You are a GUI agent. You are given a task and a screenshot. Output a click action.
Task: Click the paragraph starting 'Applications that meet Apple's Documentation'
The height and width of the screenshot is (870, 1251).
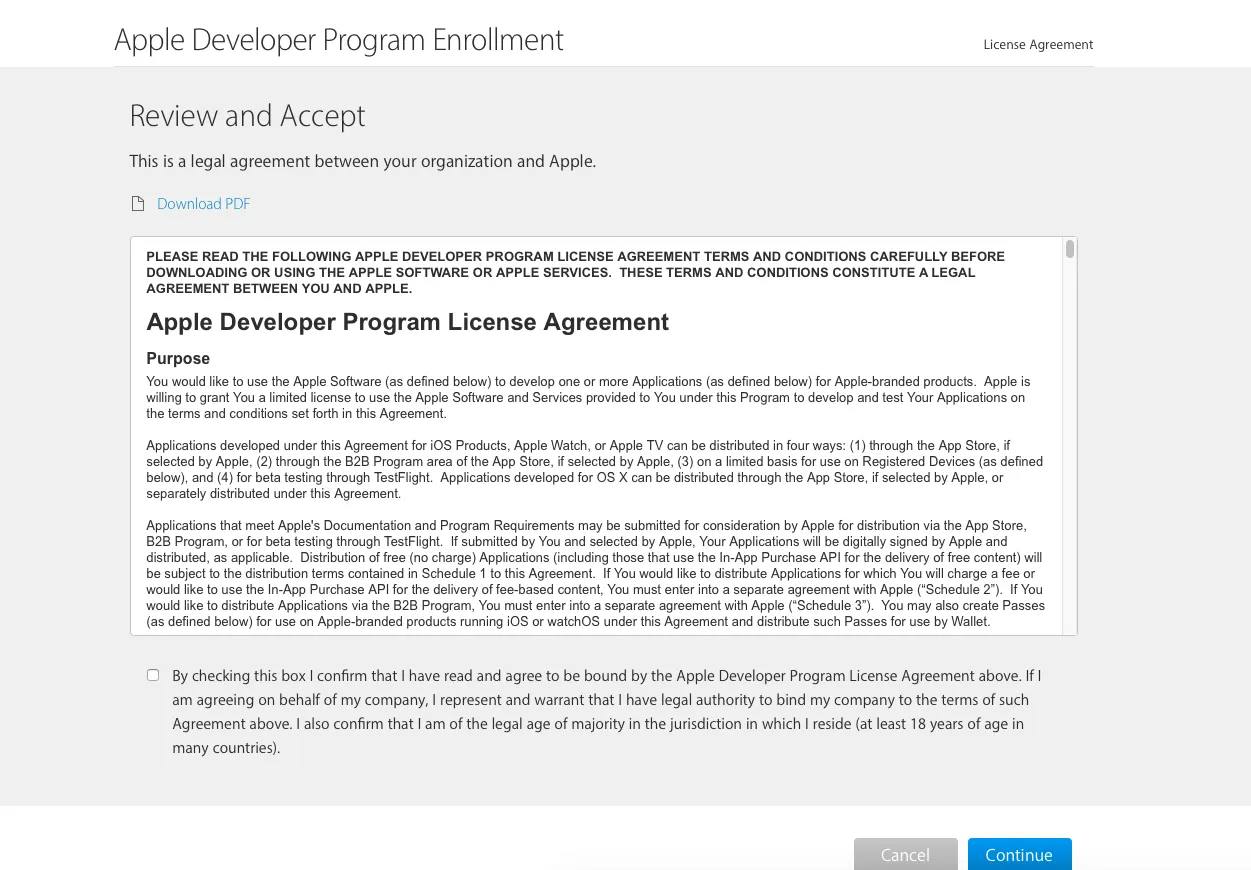click(595, 573)
